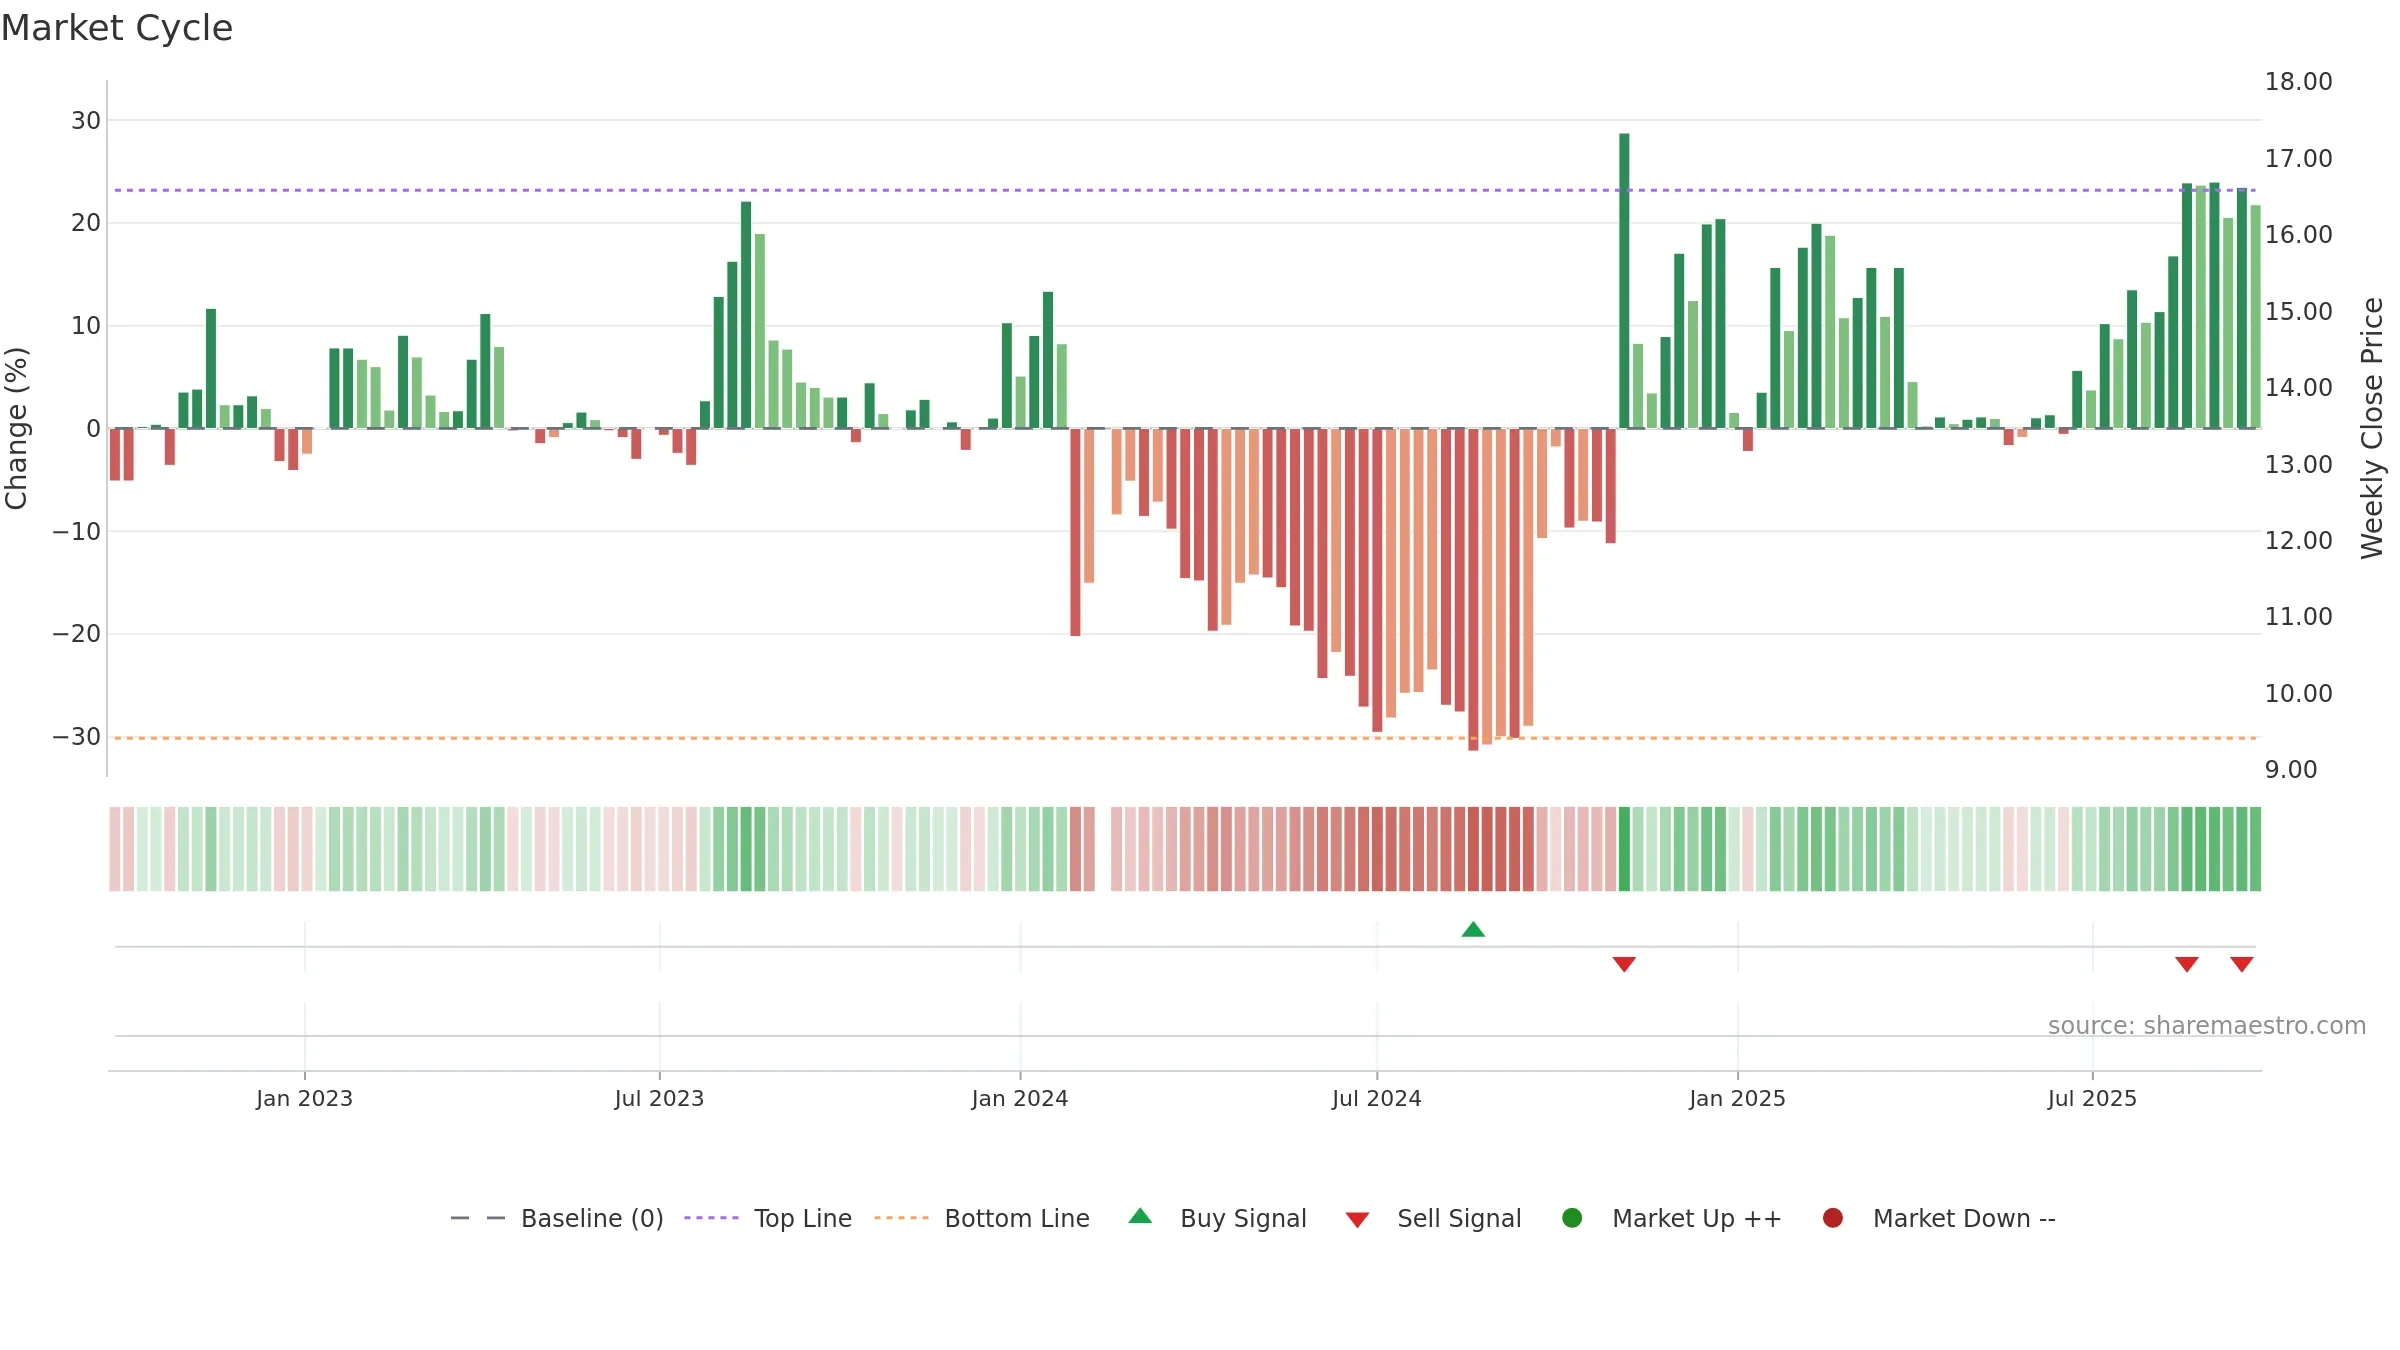
Task: Select the sell signal marker near Nov 2024
Action: 1624,964
